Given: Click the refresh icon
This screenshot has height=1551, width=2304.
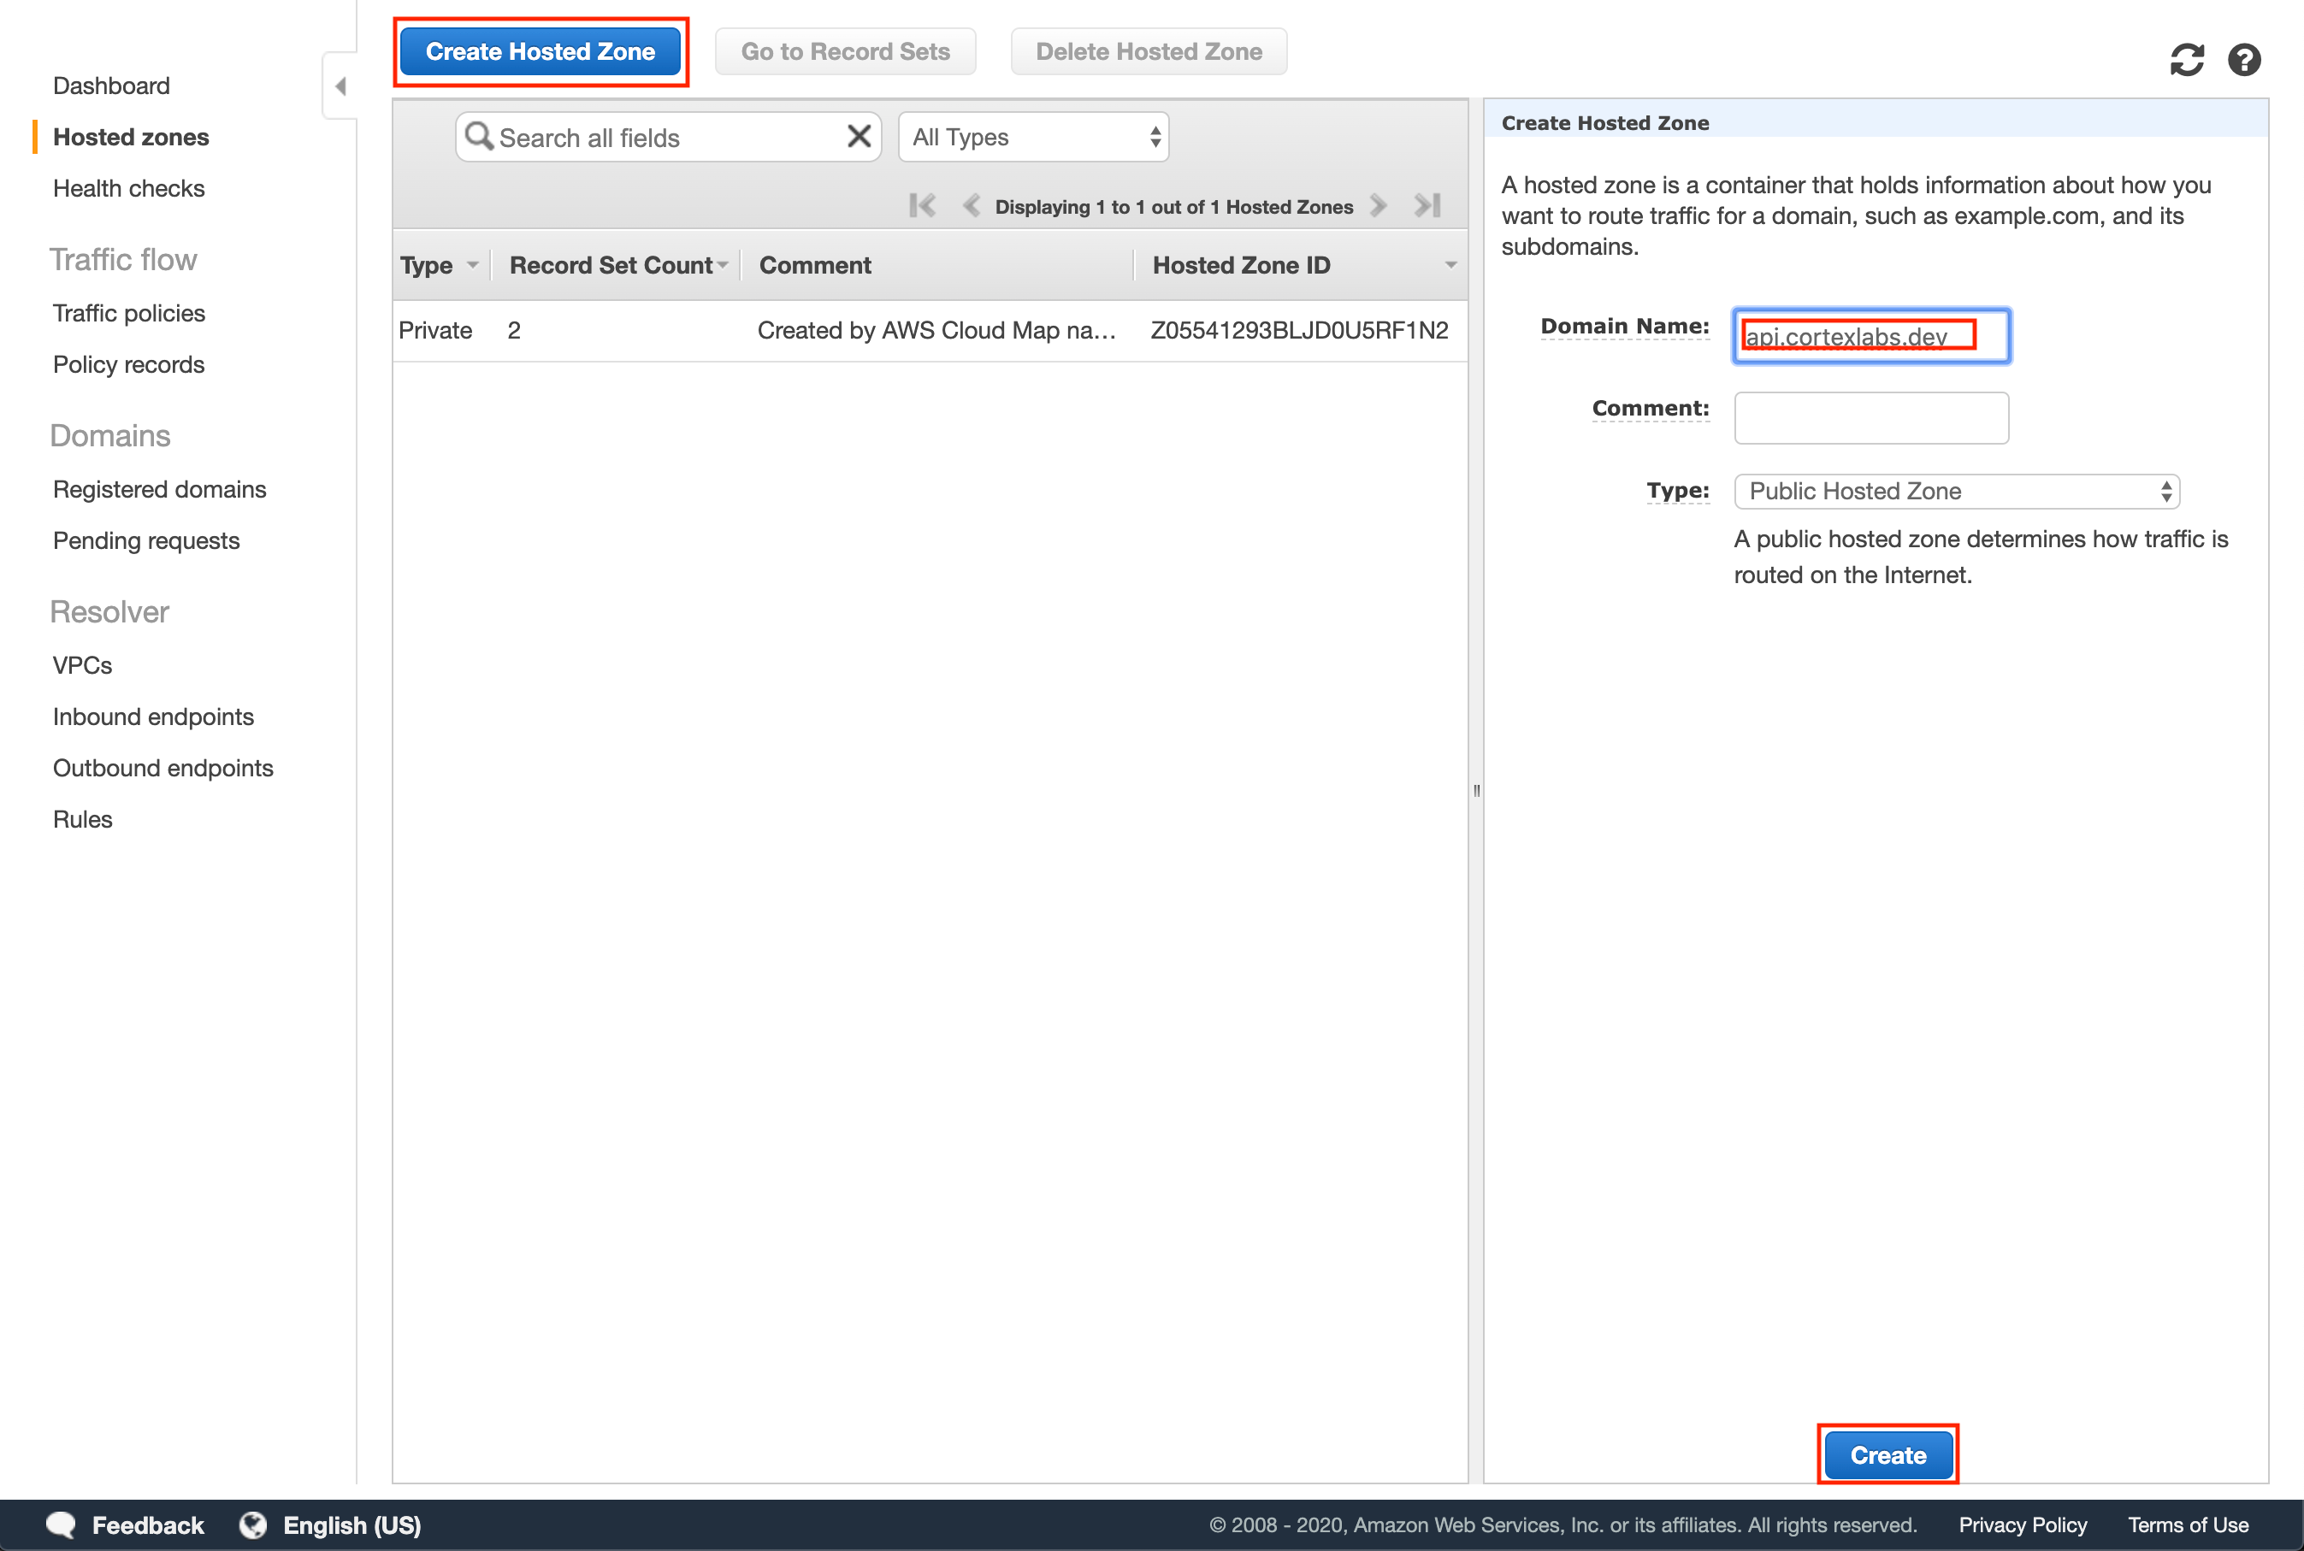Looking at the screenshot, I should point(2186,60).
